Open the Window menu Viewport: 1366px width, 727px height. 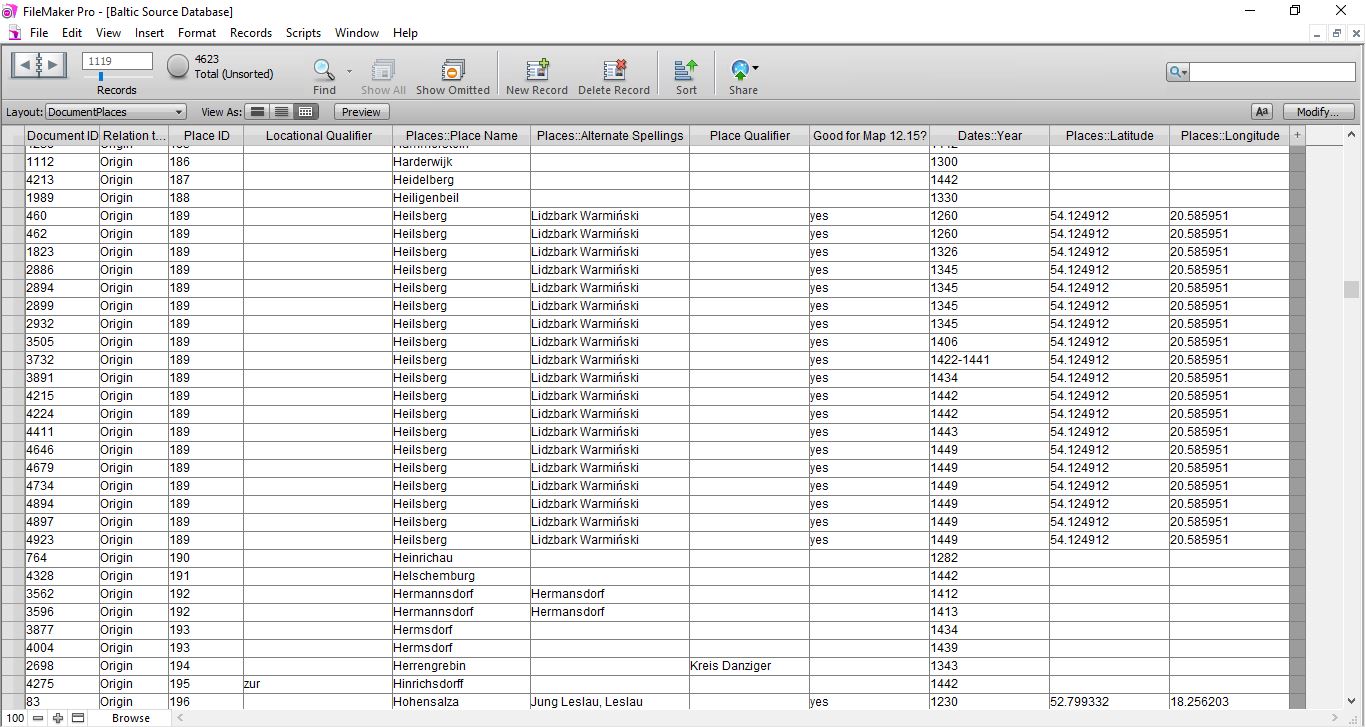[357, 33]
